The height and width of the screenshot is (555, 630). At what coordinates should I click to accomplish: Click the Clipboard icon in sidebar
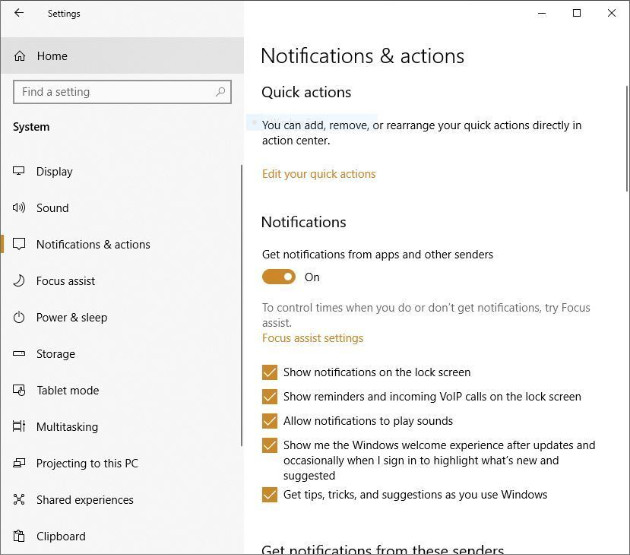19,536
